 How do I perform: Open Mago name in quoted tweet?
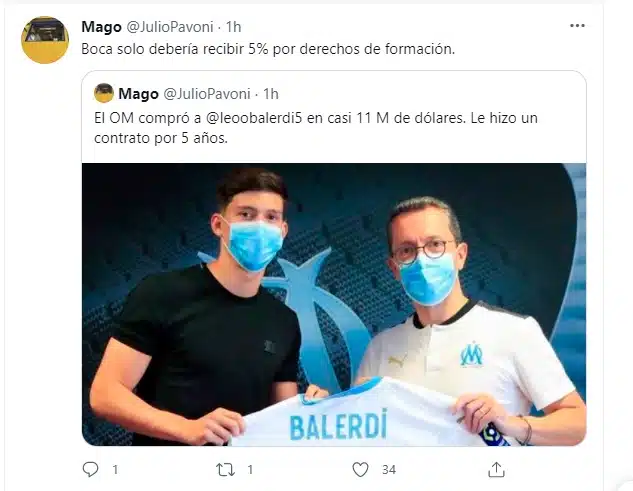click(x=138, y=94)
